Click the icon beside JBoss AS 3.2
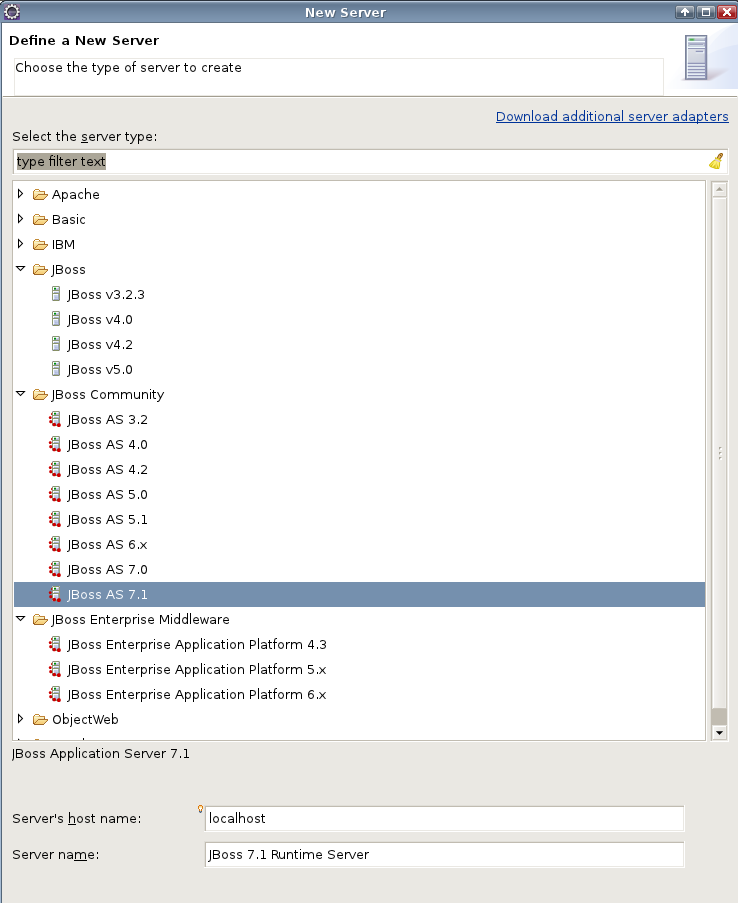 pyautogui.click(x=55, y=419)
